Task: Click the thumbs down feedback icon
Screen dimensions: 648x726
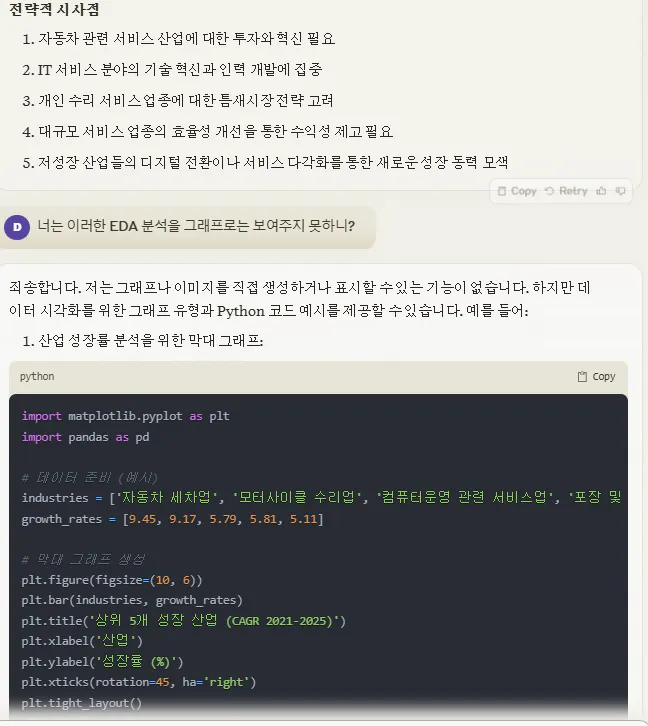Action: pyautogui.click(x=621, y=191)
